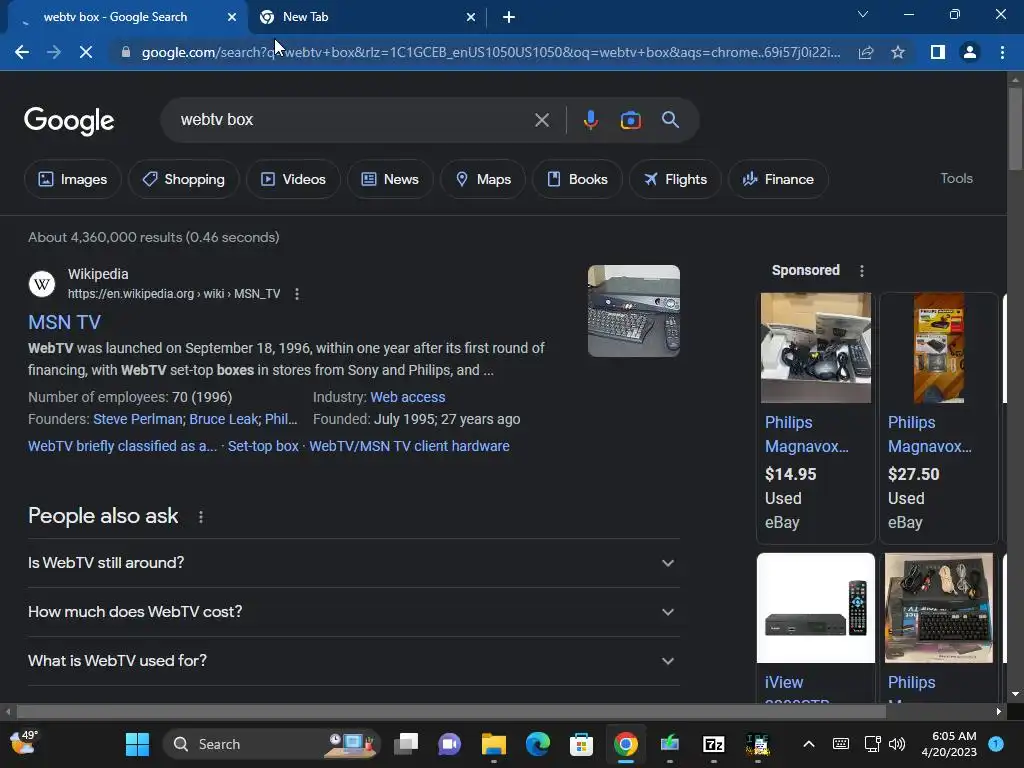1024x768 pixels.
Task: Show hidden system tray icons
Action: [808, 744]
